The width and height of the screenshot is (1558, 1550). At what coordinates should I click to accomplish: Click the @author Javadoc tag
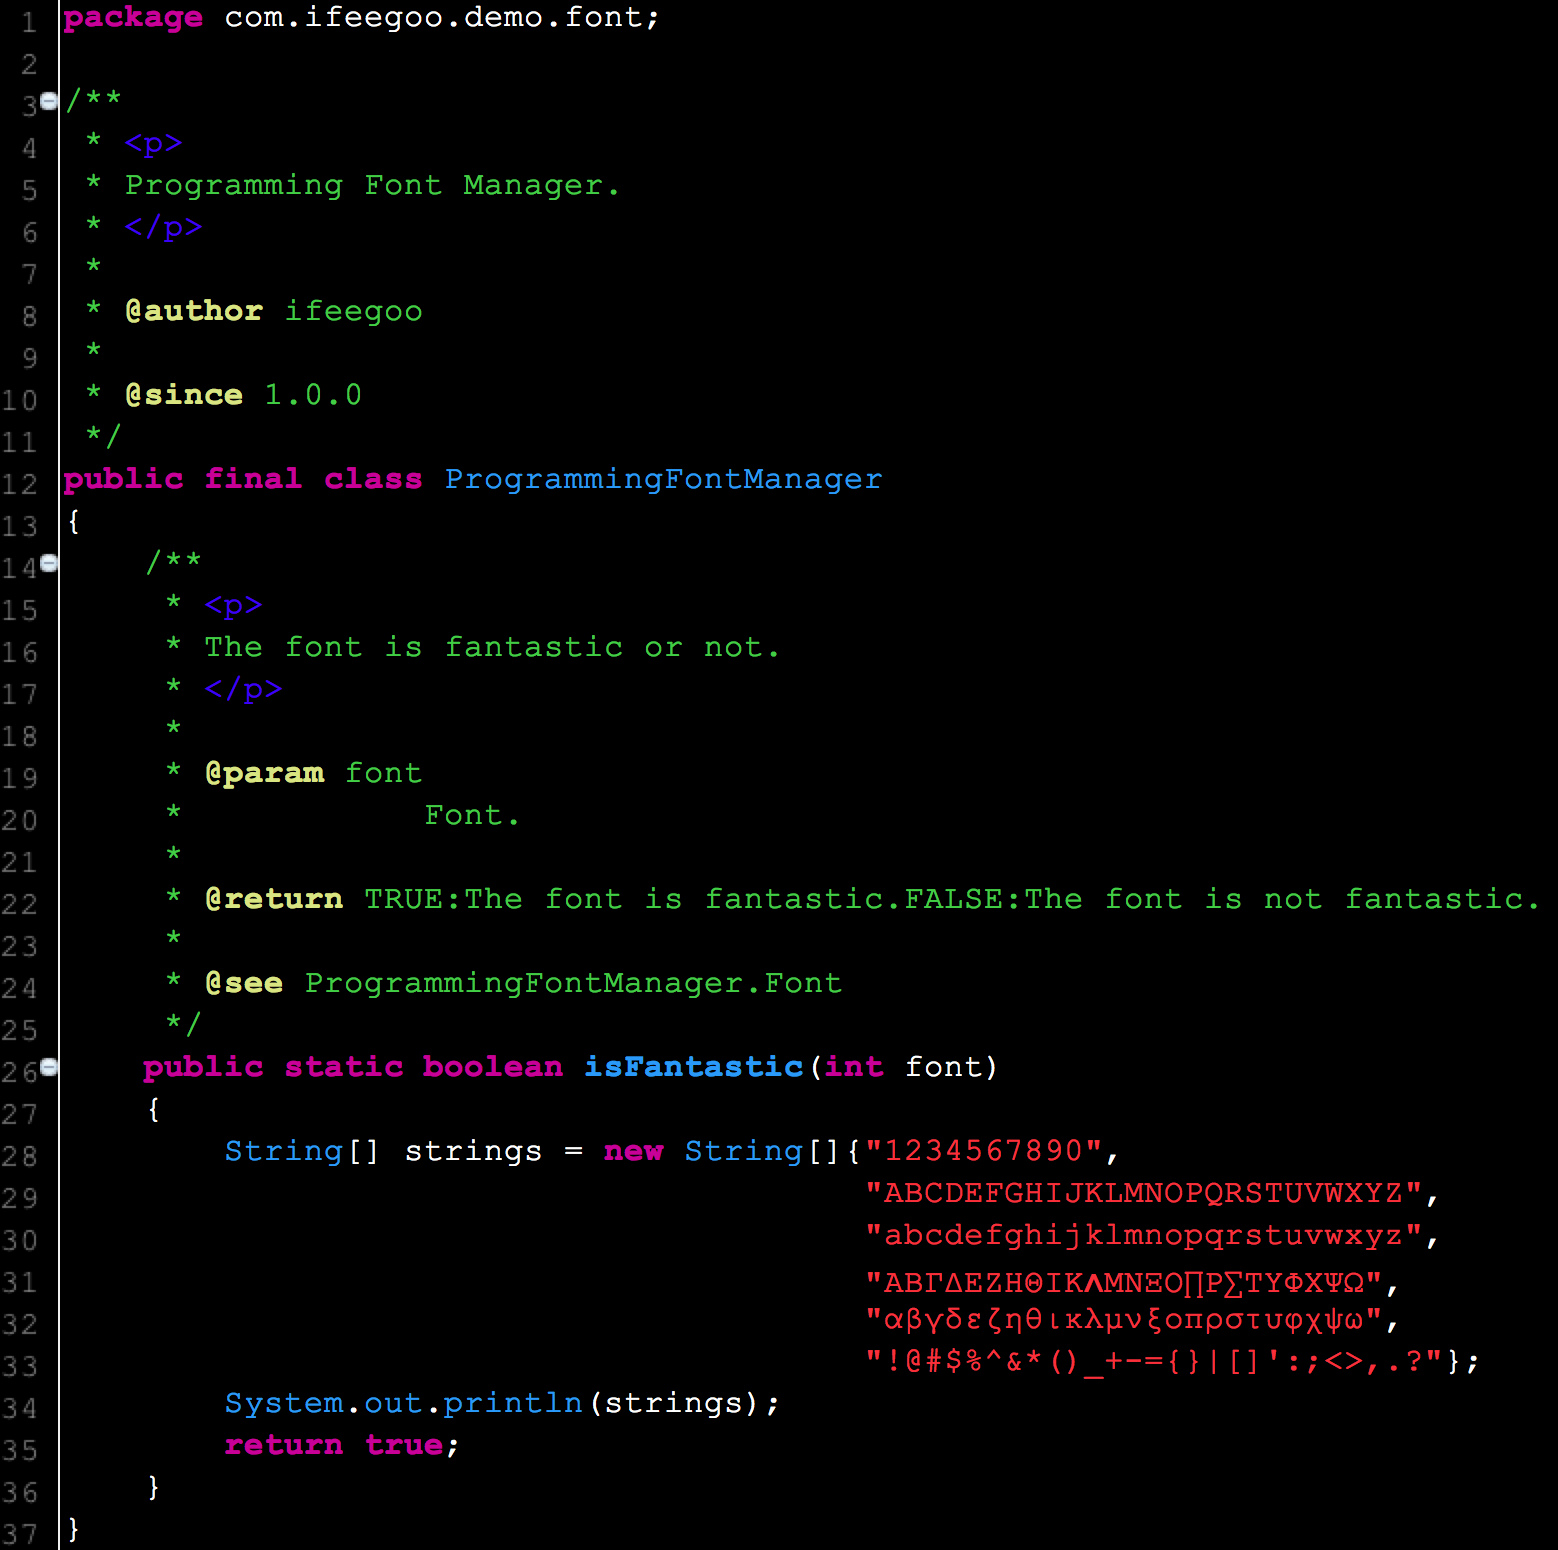(194, 311)
